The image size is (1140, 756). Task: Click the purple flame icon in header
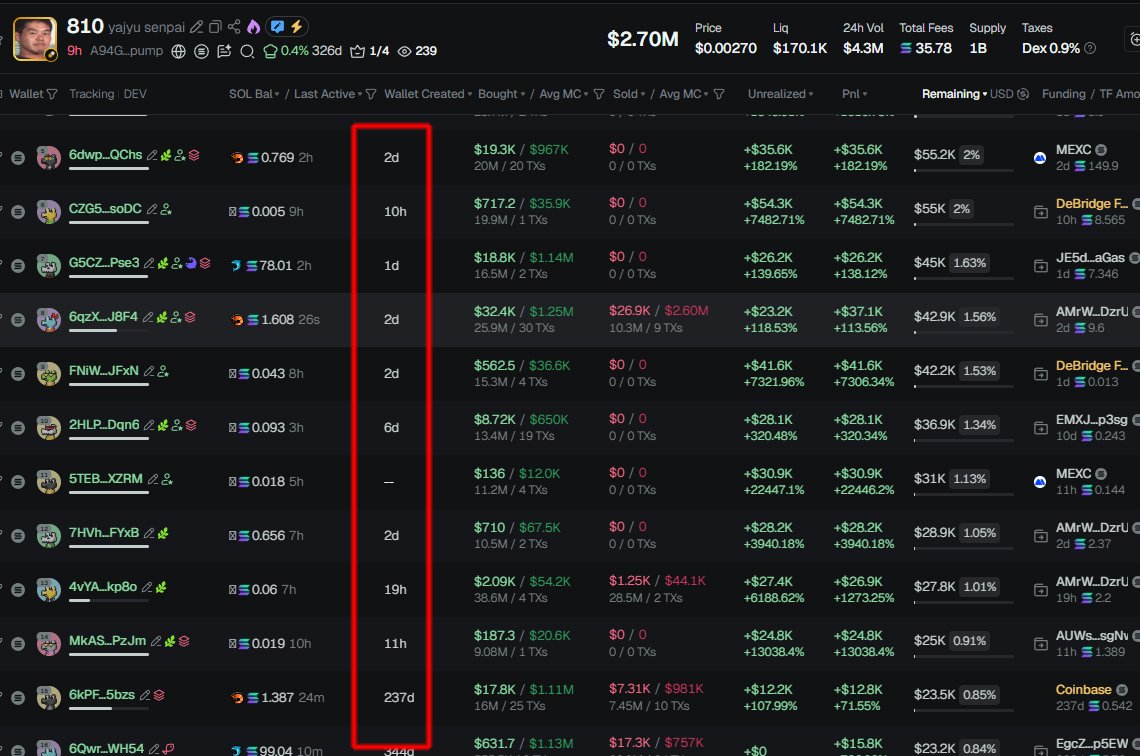coord(254,27)
